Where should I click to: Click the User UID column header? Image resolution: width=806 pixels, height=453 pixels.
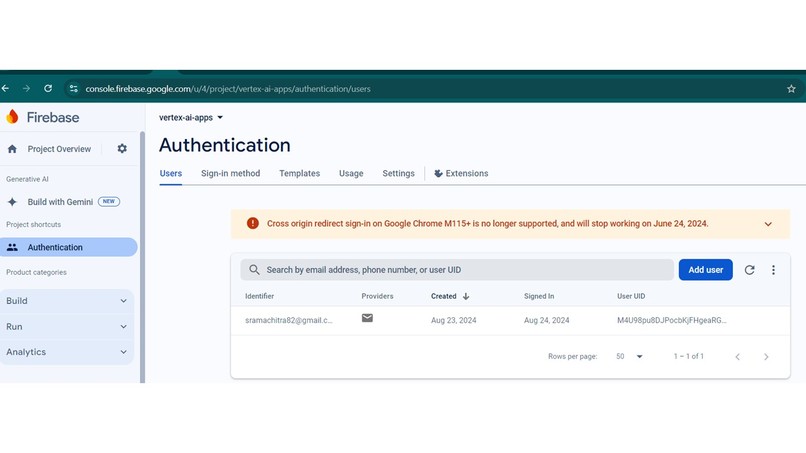click(x=631, y=296)
